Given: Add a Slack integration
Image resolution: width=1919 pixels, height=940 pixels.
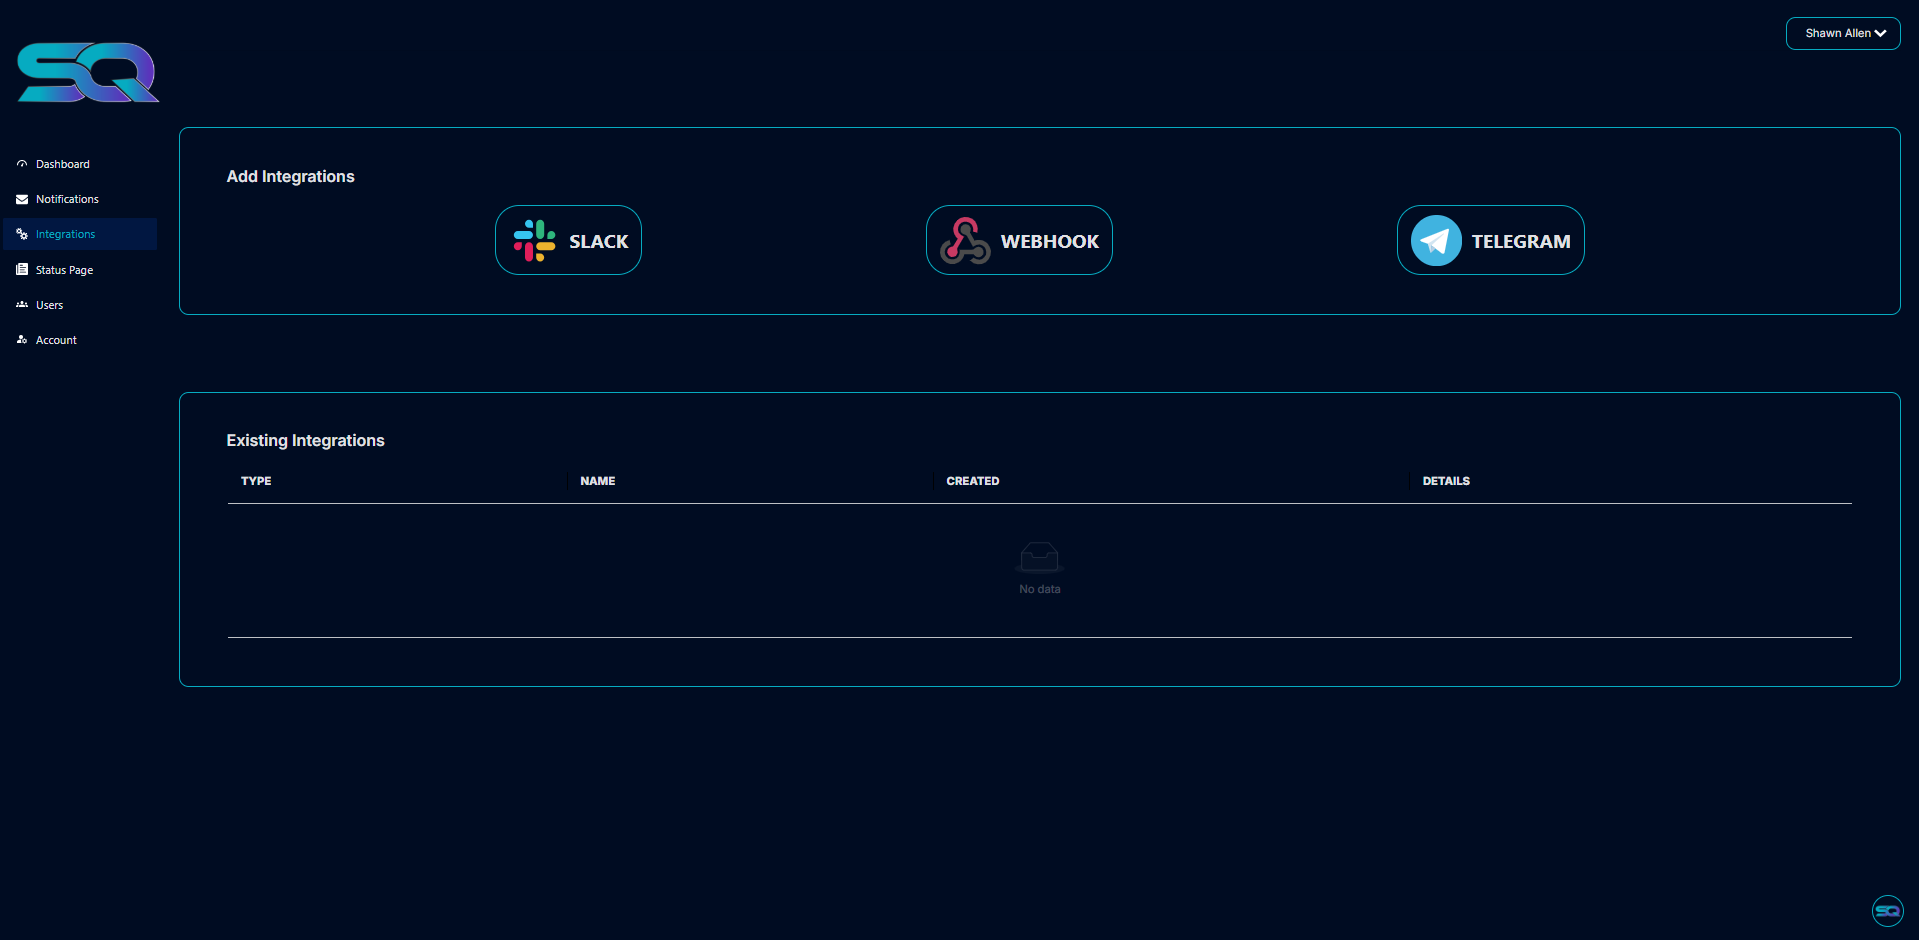Looking at the screenshot, I should tap(568, 240).
